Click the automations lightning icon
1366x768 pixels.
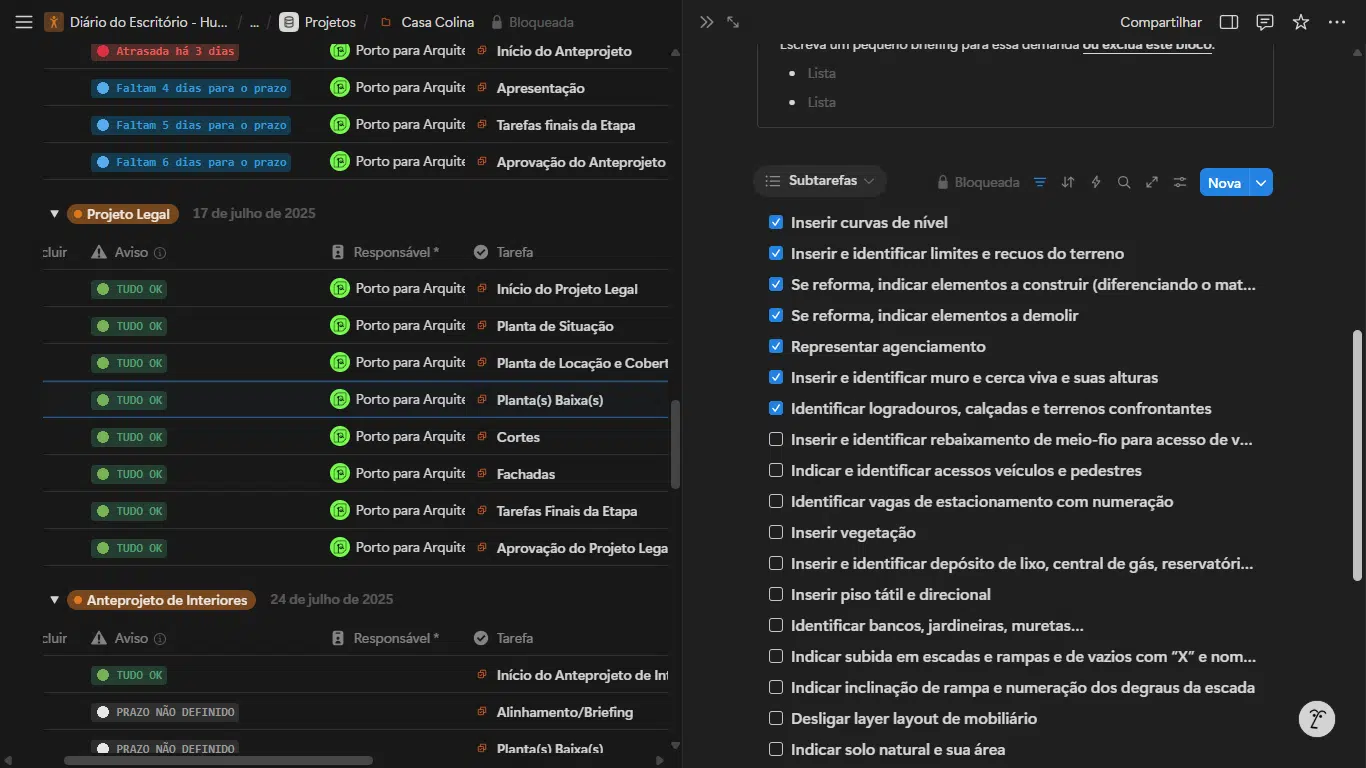point(1096,182)
